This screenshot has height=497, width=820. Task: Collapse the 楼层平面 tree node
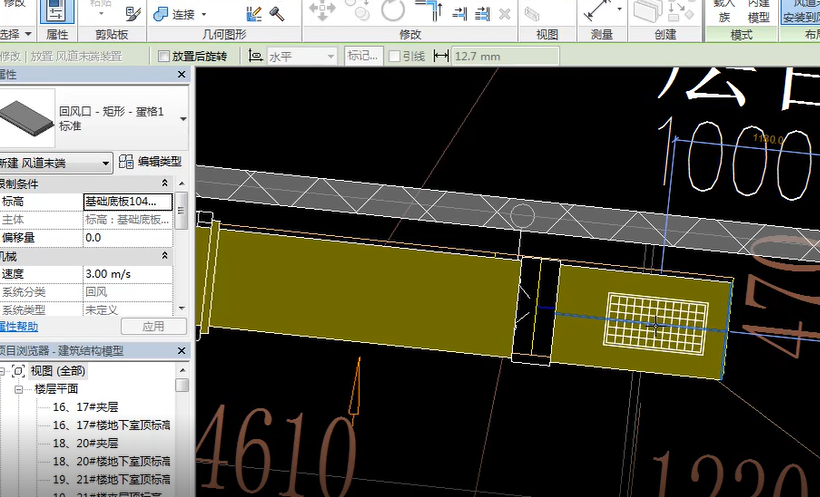[x=20, y=388]
